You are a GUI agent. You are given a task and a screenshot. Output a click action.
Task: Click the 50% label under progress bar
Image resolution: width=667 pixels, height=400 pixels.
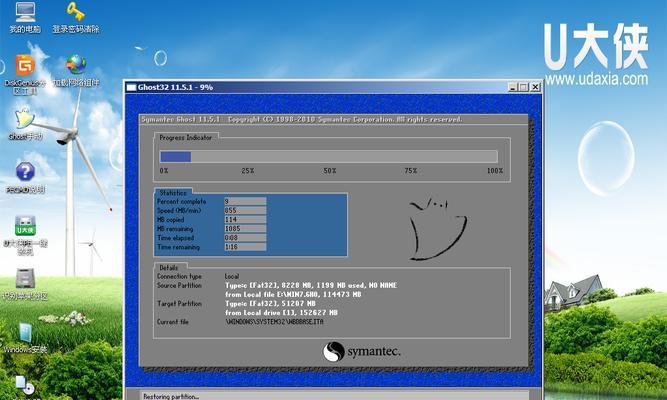[x=330, y=171]
